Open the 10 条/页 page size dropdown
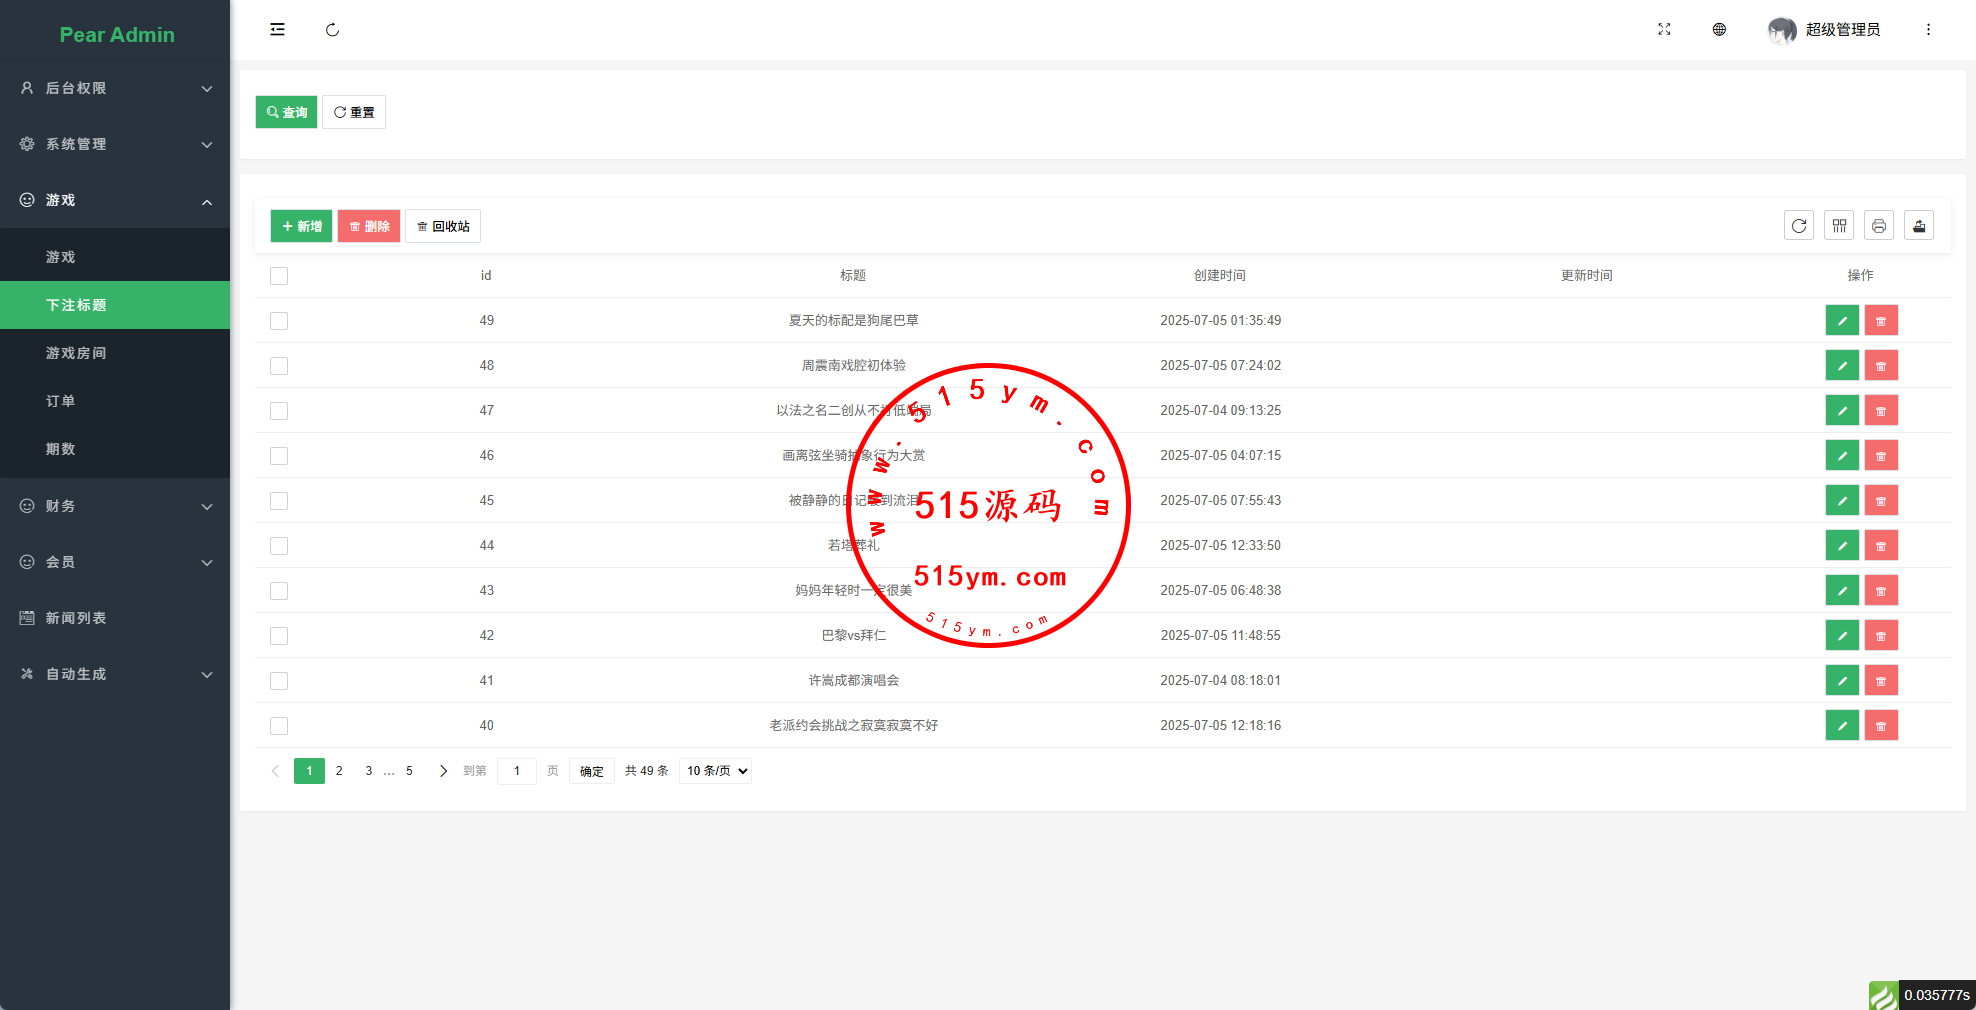Screen dimensions: 1976x1010 pyautogui.click(x=716, y=771)
